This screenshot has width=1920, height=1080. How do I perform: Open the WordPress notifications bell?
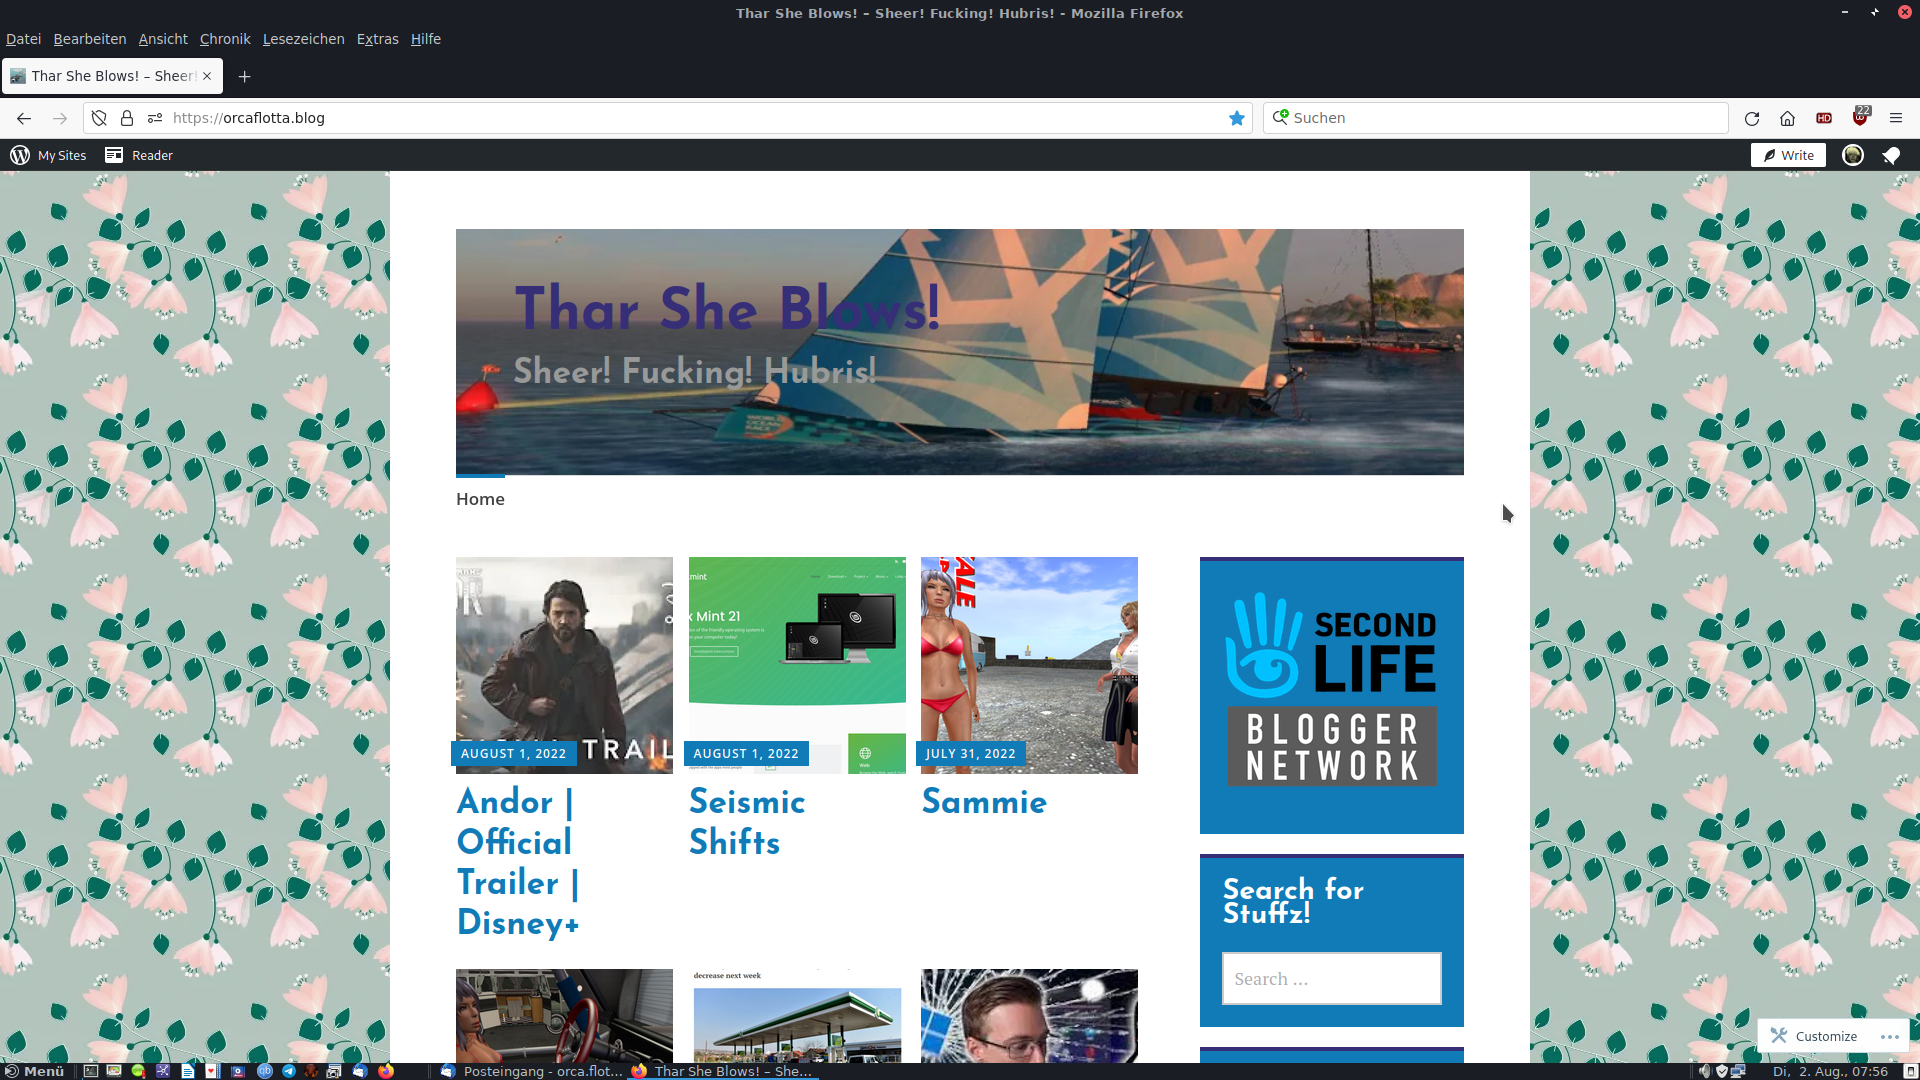pyautogui.click(x=1891, y=155)
